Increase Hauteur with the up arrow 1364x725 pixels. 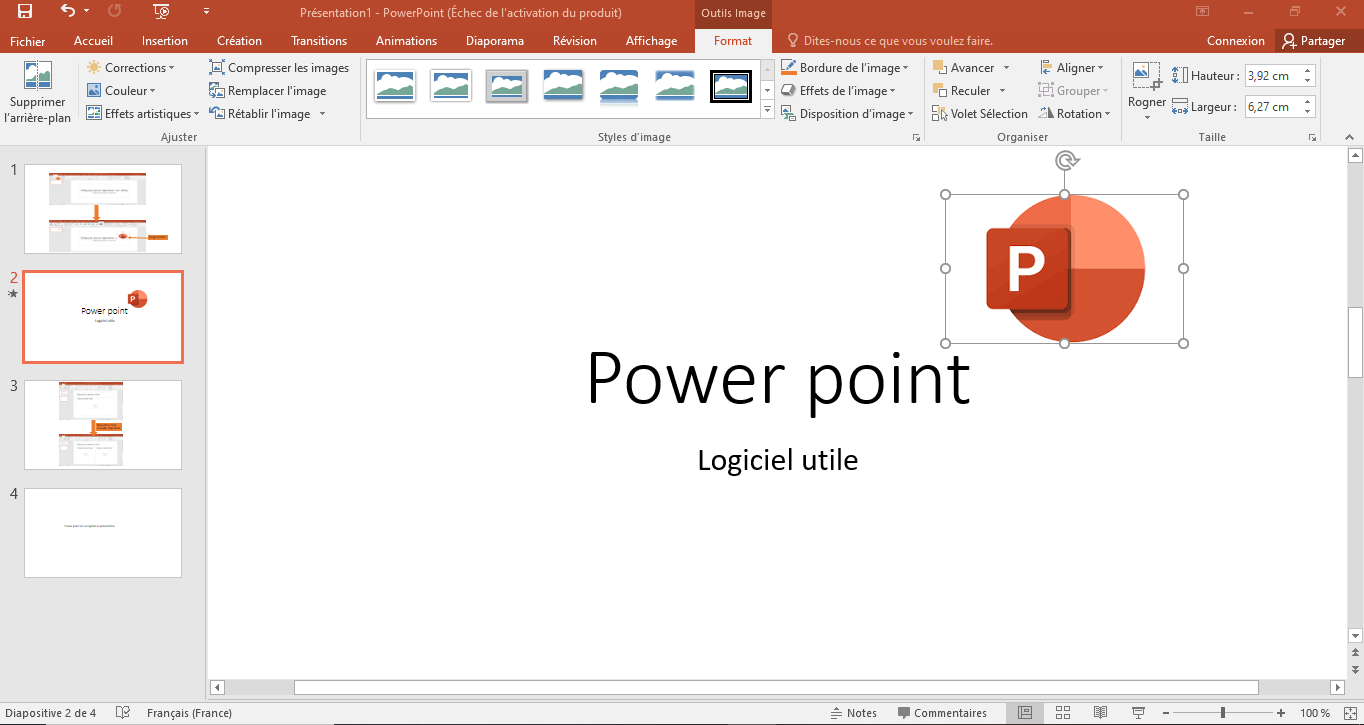(x=1308, y=71)
